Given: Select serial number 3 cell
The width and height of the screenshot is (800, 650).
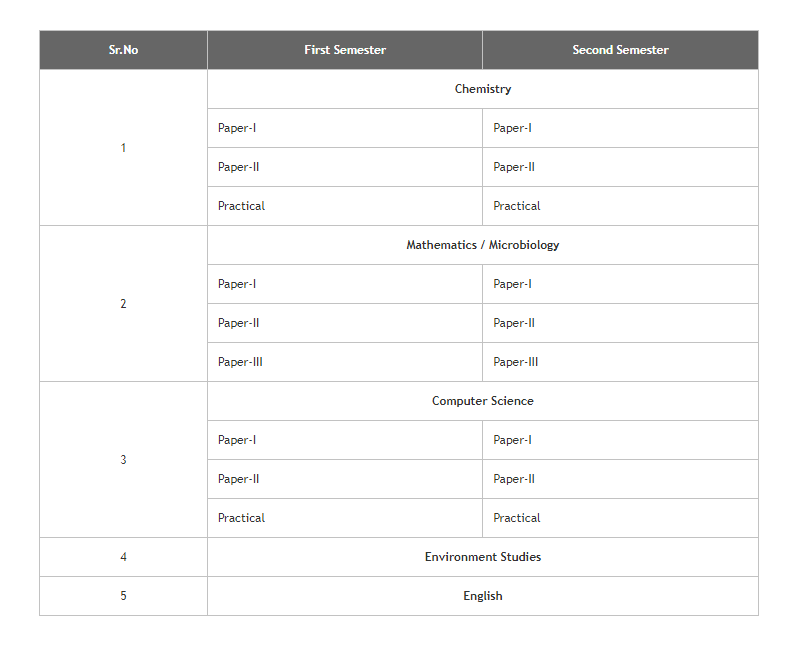Looking at the screenshot, I should pos(123,460).
